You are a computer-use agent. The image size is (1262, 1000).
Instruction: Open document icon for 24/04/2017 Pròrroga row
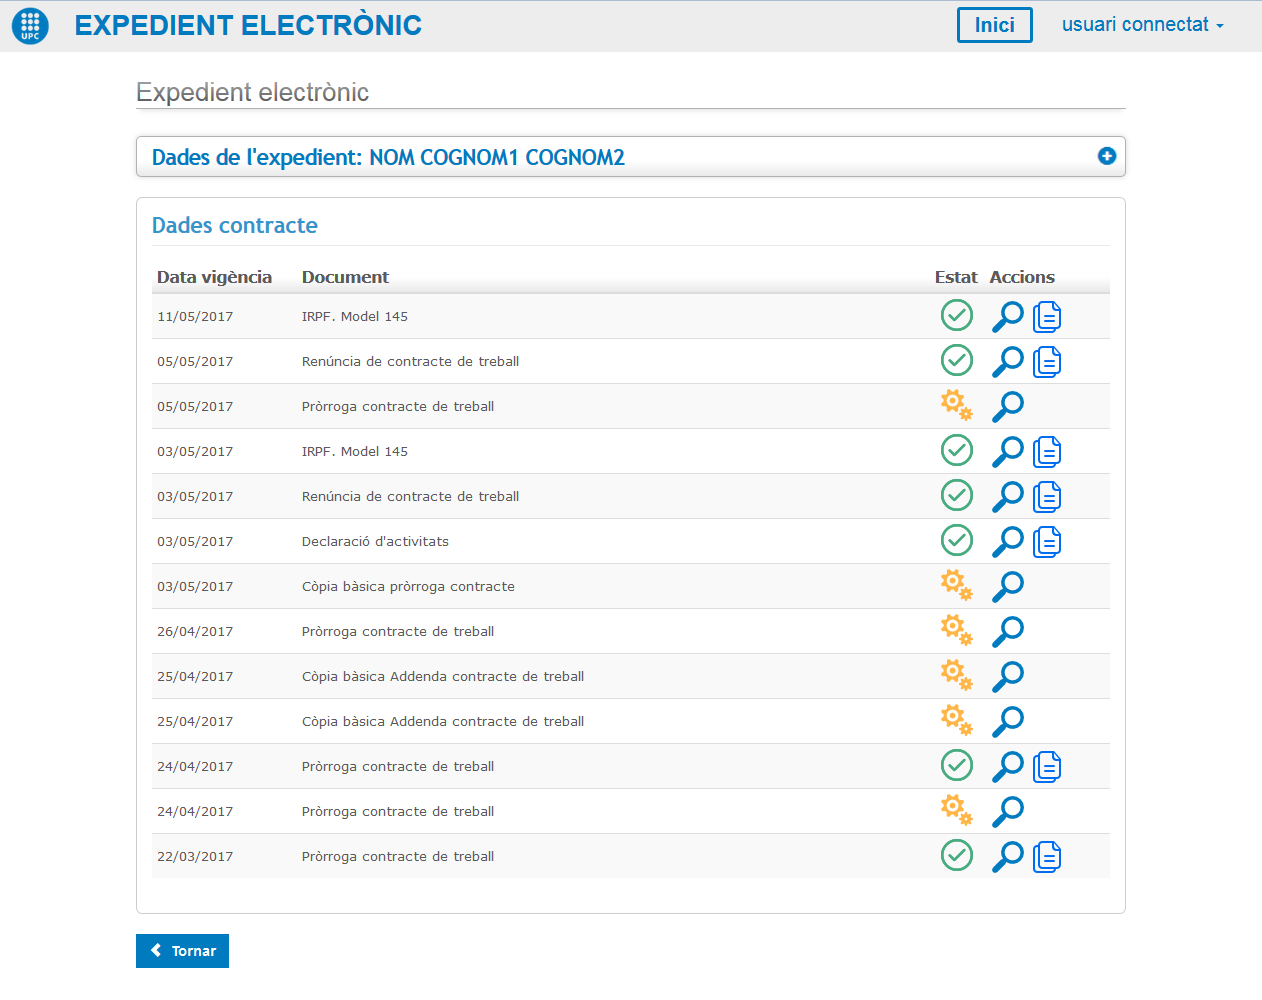tap(1047, 766)
